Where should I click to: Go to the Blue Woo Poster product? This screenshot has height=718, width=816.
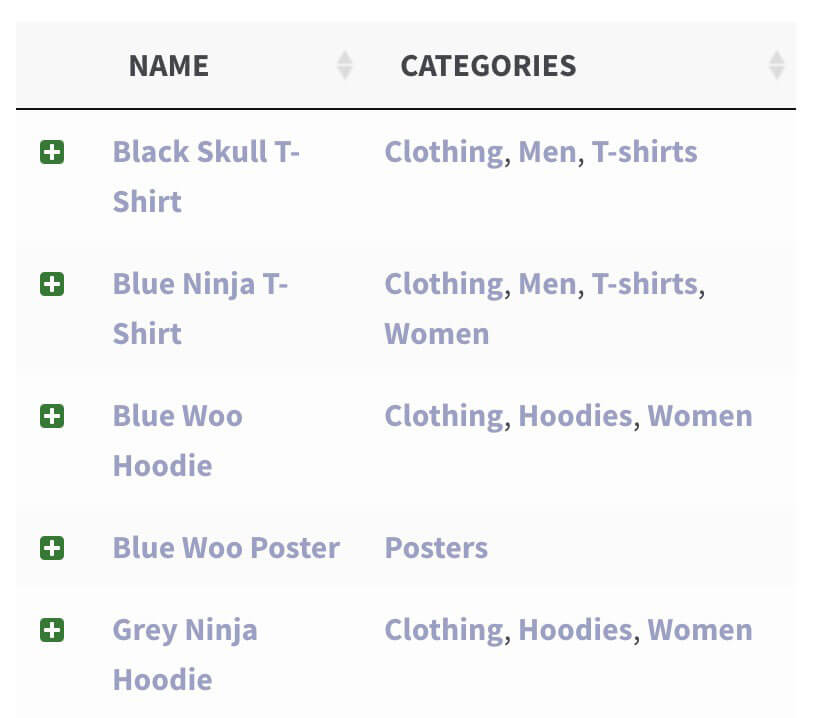click(x=226, y=548)
